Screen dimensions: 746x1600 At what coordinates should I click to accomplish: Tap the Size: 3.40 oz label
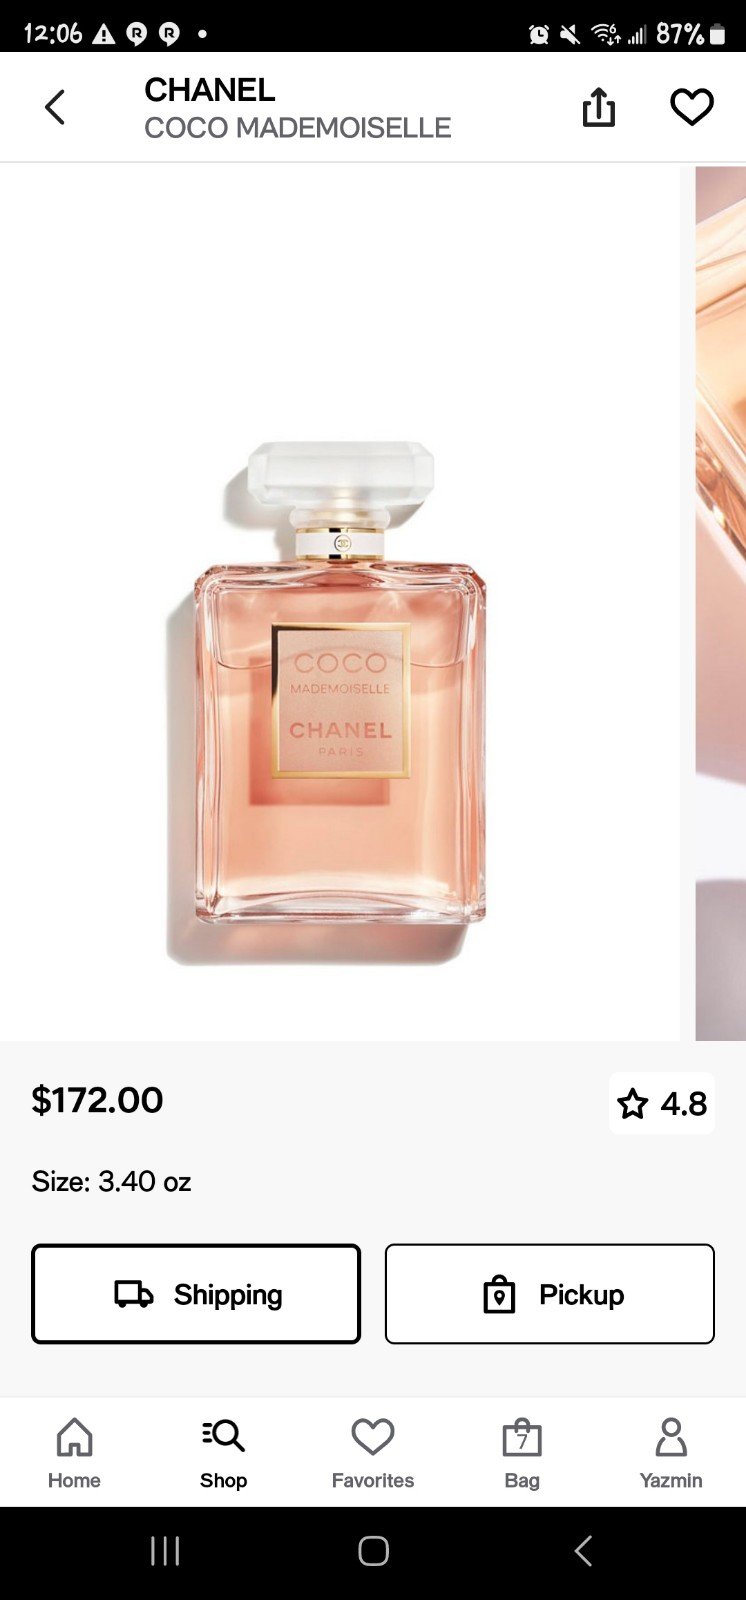(111, 1181)
